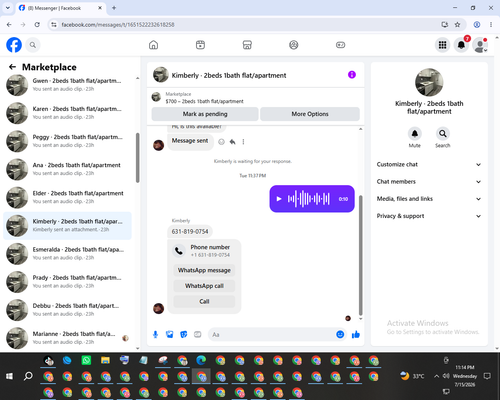Open File Explorer from the taskbar

105,360
